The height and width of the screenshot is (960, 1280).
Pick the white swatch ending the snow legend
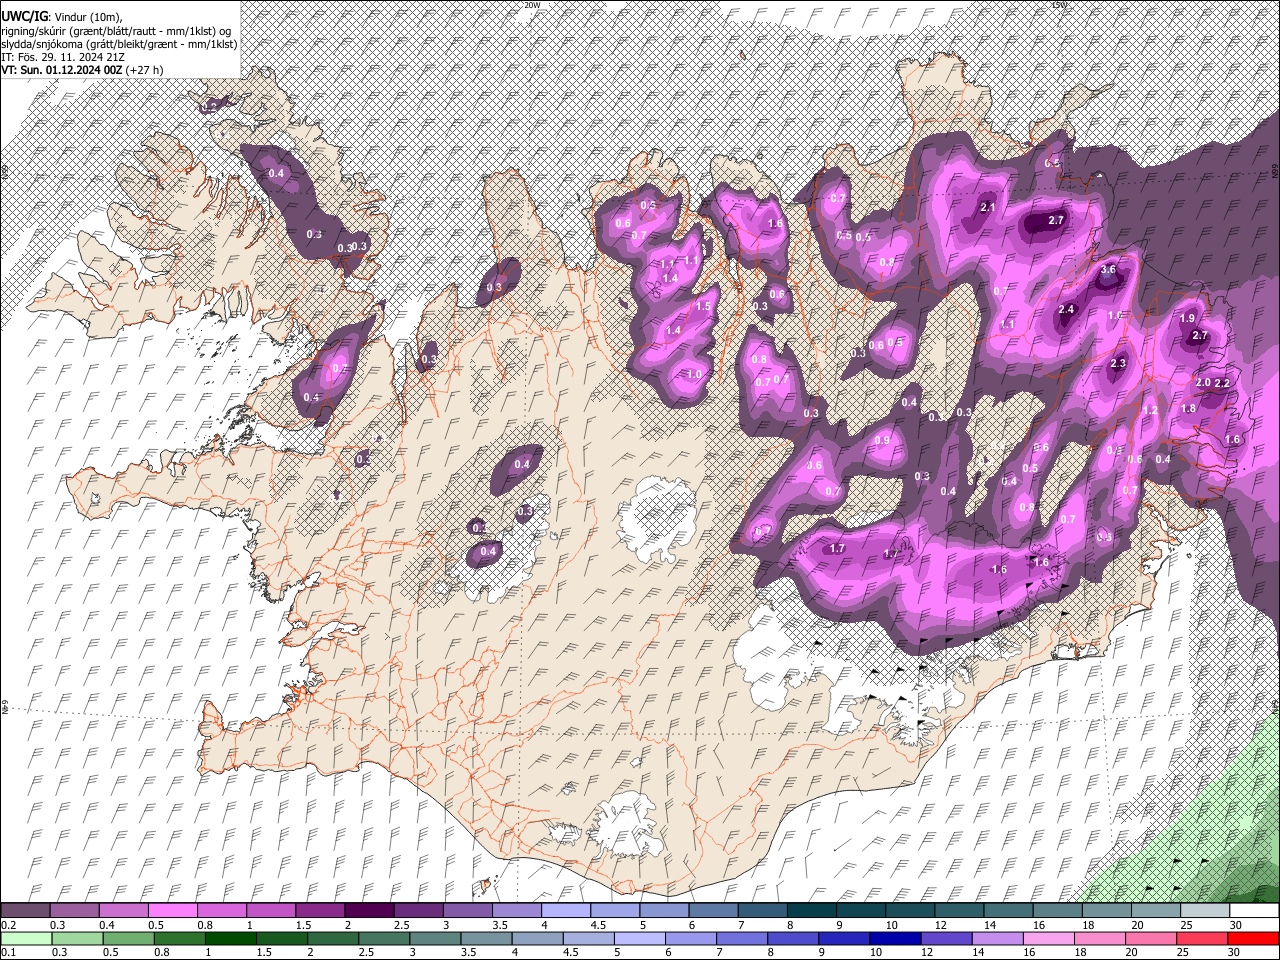(x=1253, y=911)
